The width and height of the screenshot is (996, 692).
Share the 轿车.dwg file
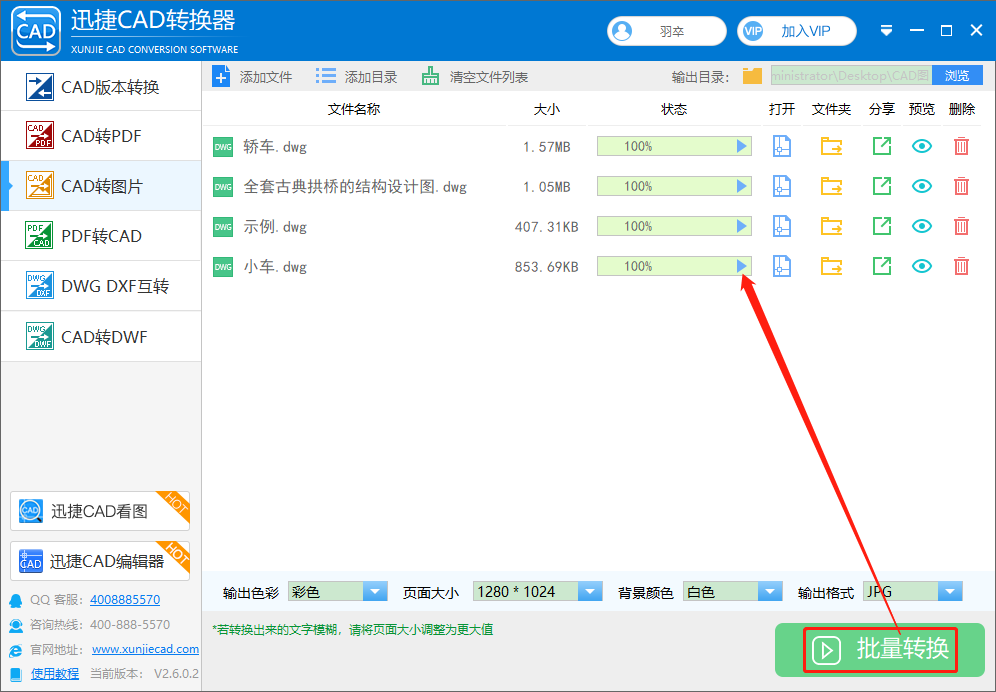pos(882,146)
